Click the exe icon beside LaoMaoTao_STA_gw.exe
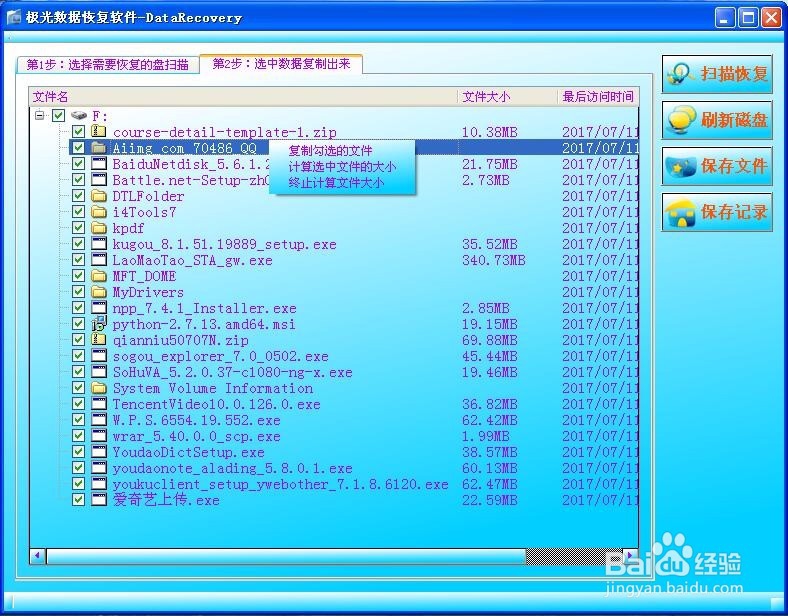 tap(99, 260)
